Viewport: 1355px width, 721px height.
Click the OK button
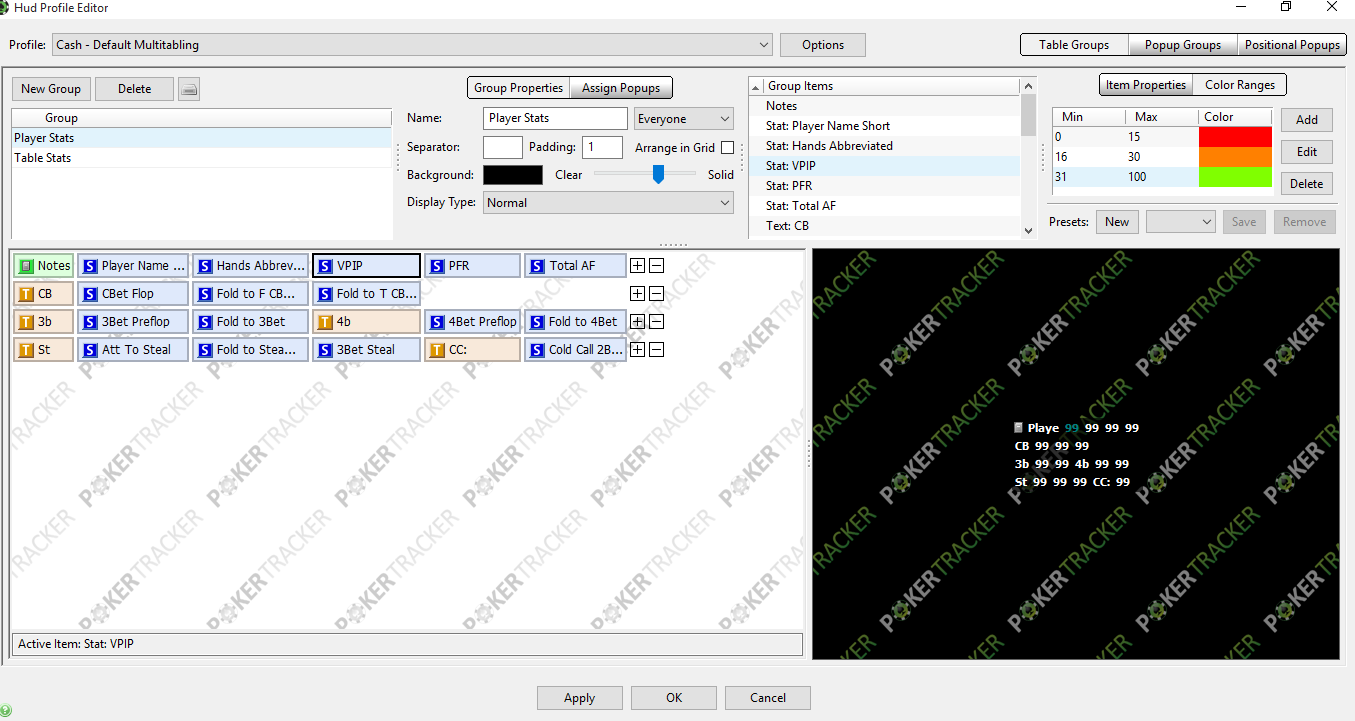click(673, 698)
